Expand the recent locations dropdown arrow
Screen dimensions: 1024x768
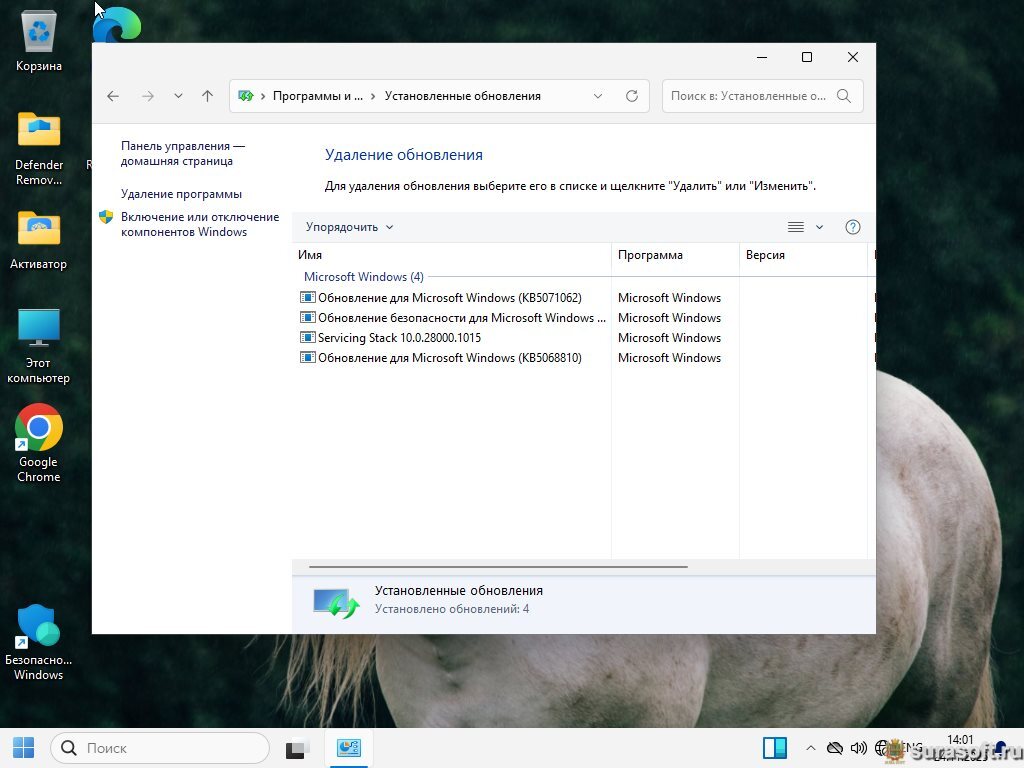click(178, 96)
